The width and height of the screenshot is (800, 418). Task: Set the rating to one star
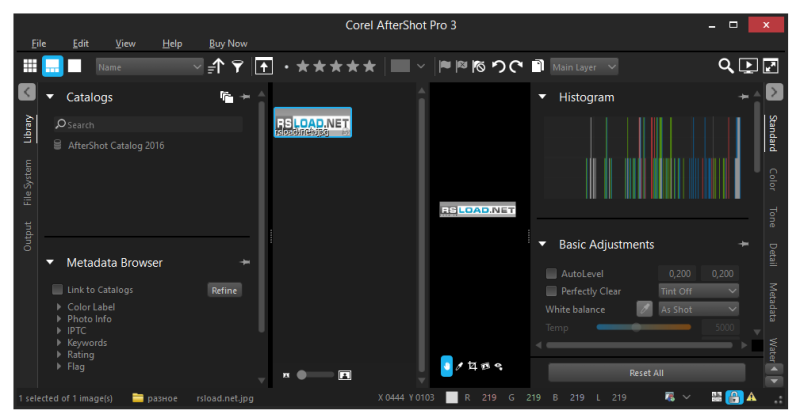(303, 66)
